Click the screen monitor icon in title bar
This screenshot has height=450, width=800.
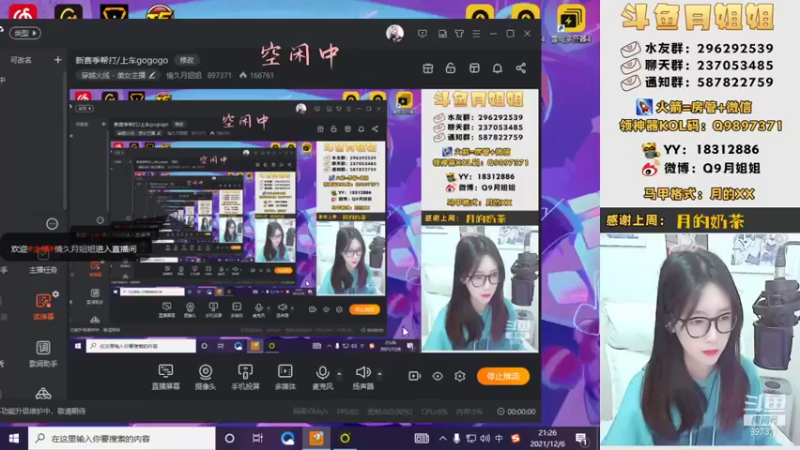tap(422, 34)
